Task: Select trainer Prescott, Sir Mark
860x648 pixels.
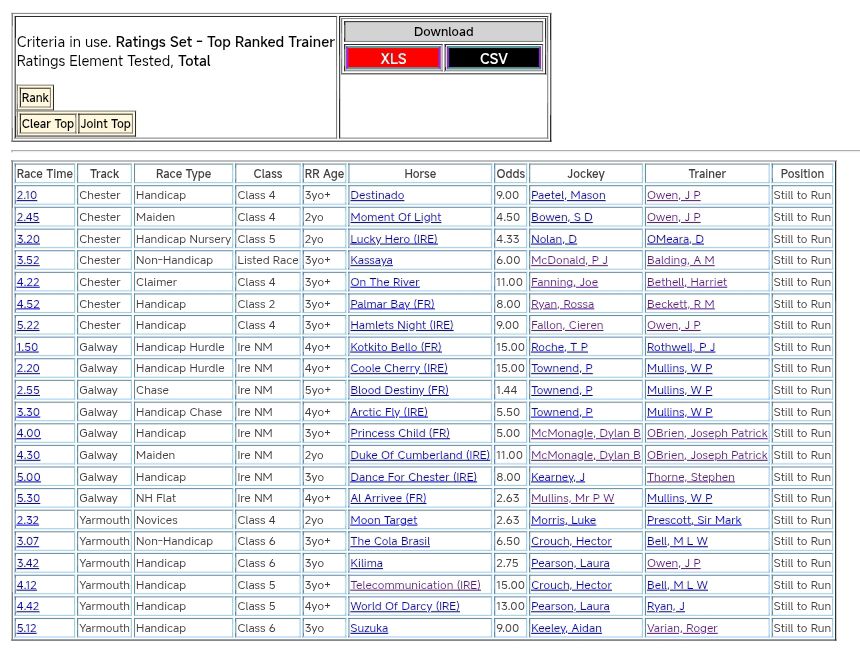Action: click(694, 521)
